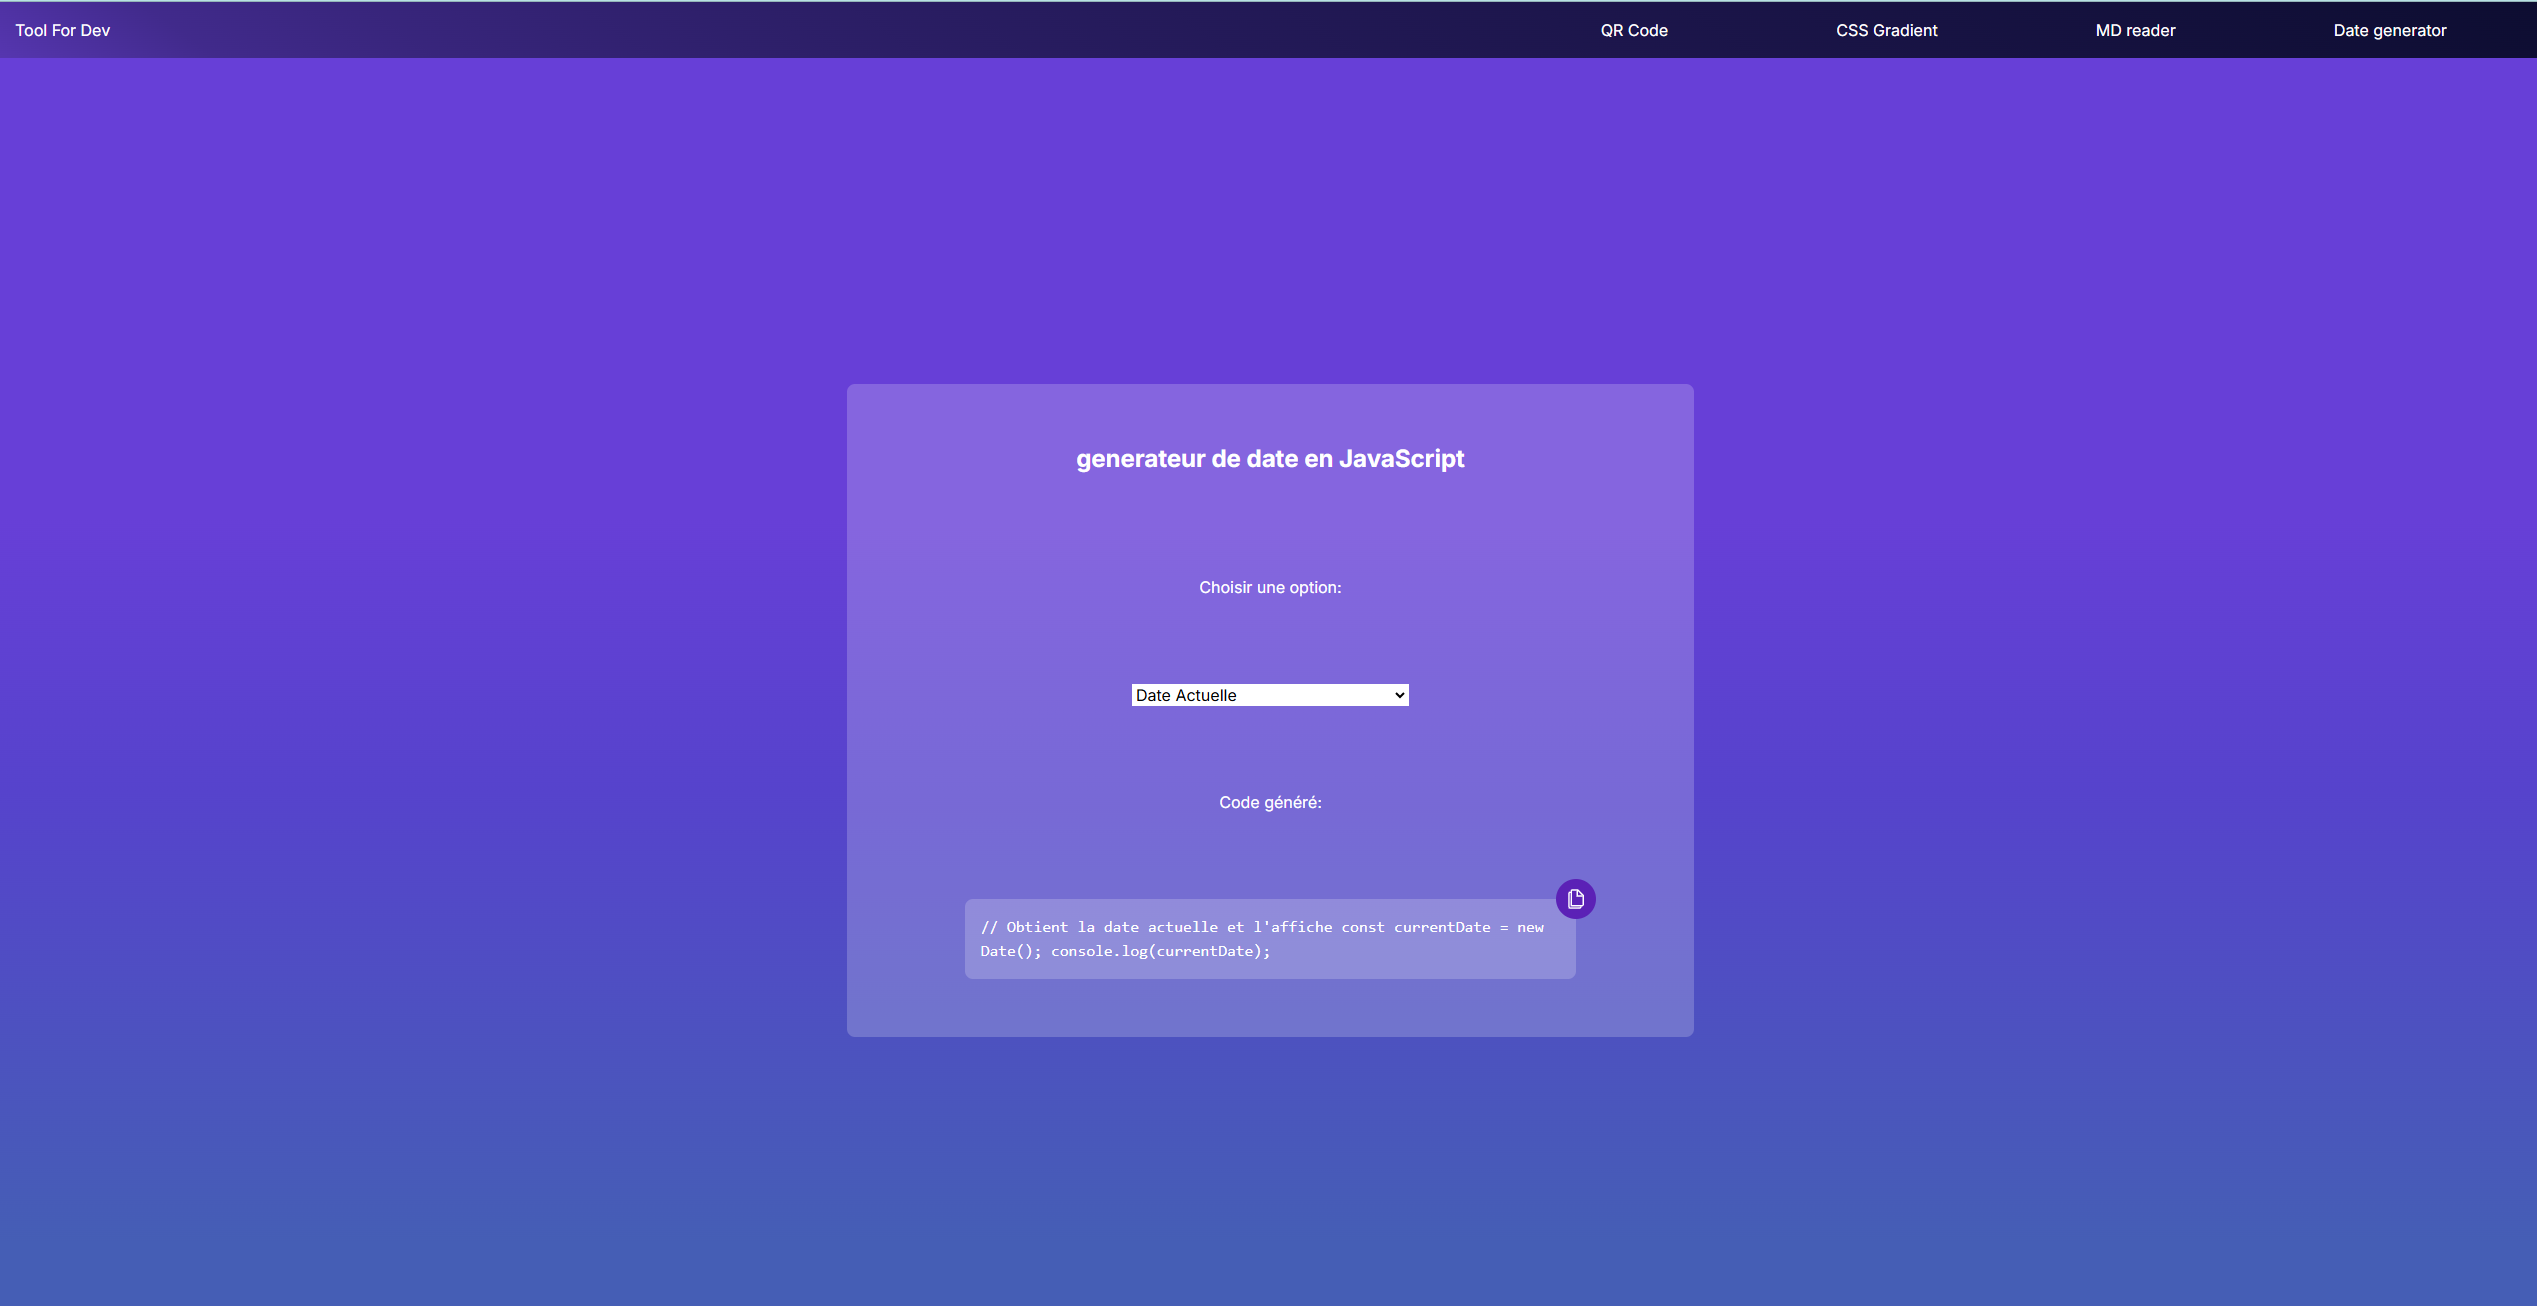The image size is (2537, 1306).
Task: Click the dropdown chevron arrow
Action: click(x=1399, y=695)
